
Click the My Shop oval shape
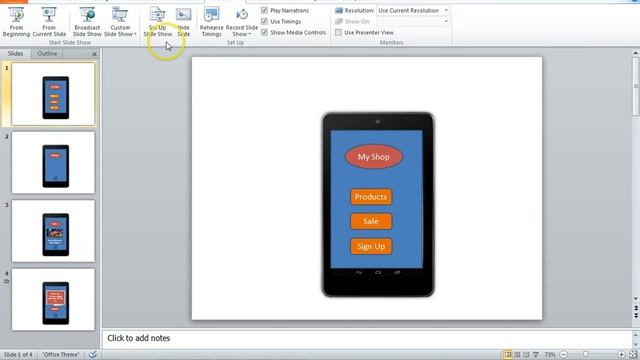point(374,157)
